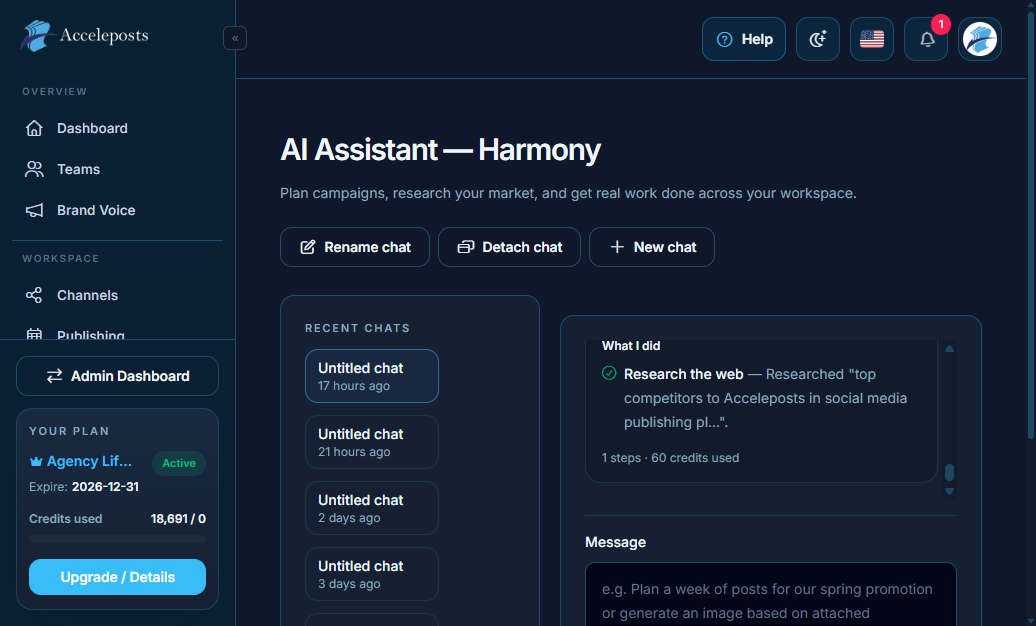
Task: Click the plus icon on New chat
Action: pyautogui.click(x=617, y=247)
